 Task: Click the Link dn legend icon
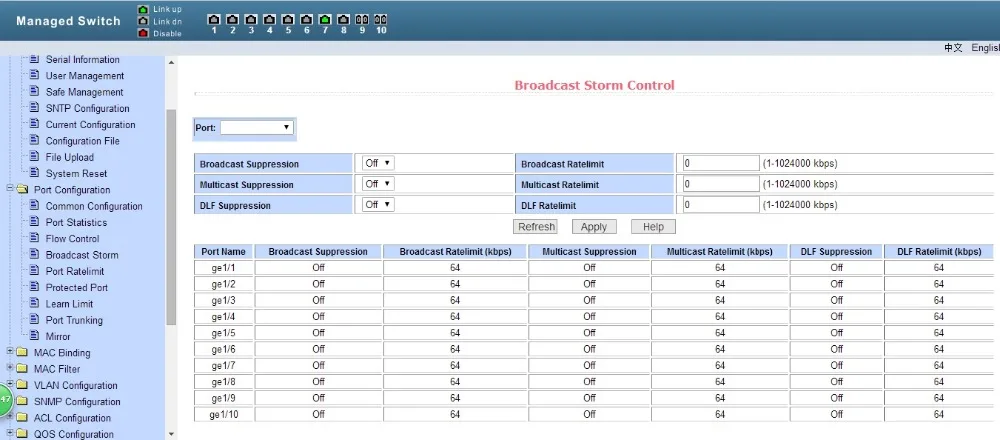(x=143, y=21)
